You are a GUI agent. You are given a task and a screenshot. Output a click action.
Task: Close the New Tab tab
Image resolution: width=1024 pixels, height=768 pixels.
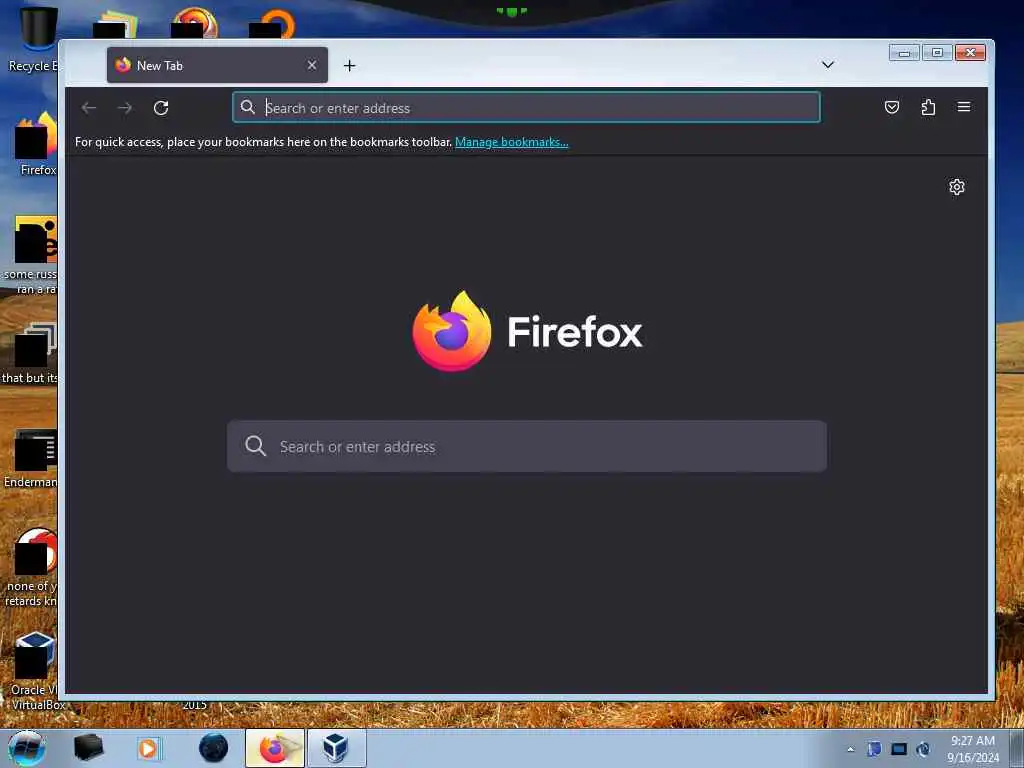pos(312,65)
